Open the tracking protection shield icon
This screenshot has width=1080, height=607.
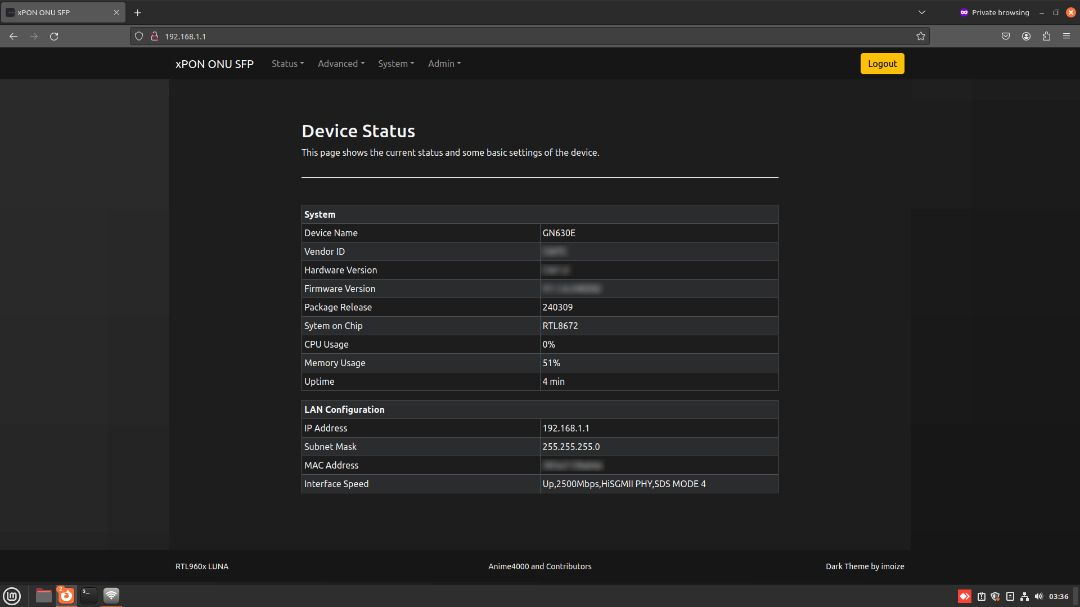point(139,36)
